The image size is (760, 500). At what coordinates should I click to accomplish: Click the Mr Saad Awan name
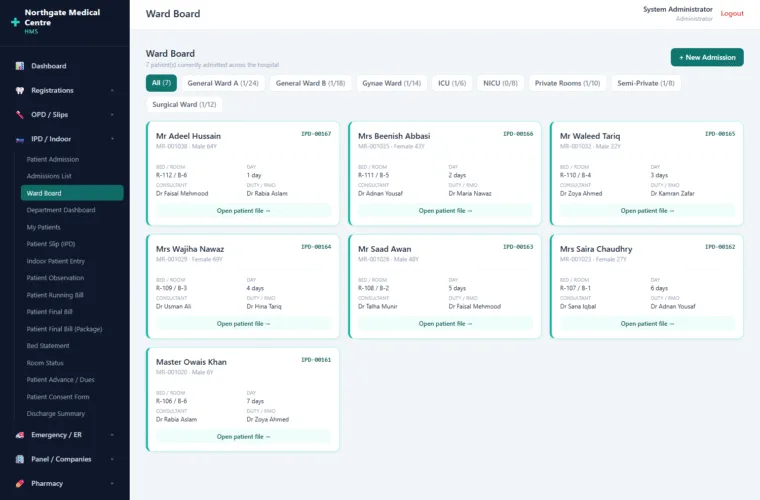(384, 249)
